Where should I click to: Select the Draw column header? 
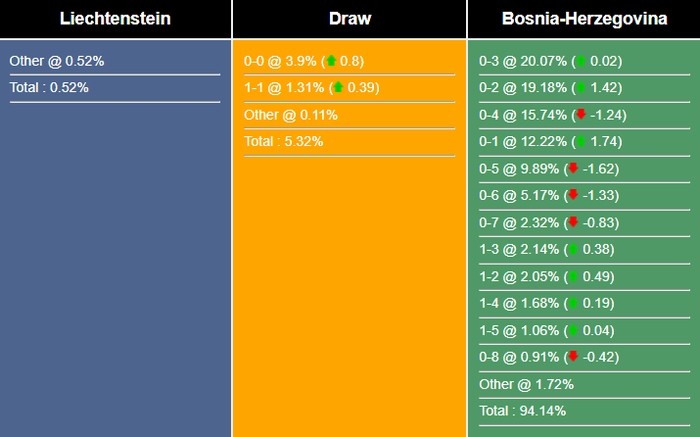point(349,19)
